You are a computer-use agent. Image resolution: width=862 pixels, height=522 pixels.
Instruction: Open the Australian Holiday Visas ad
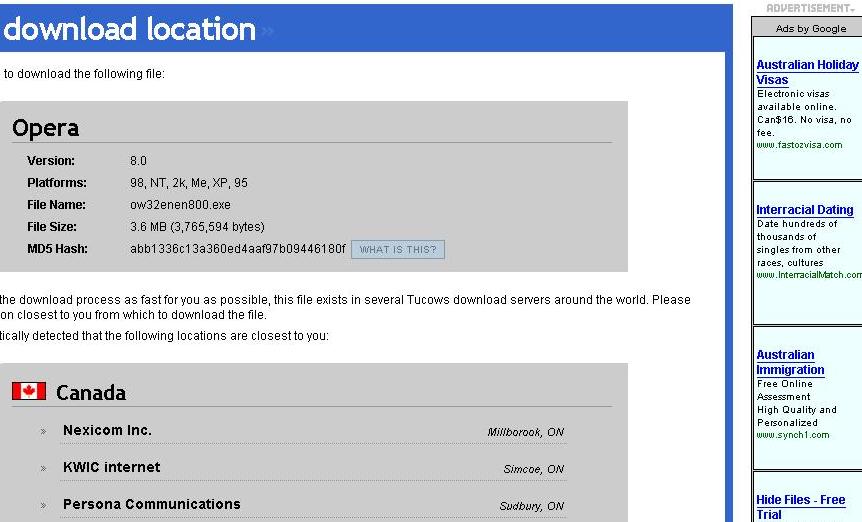[807, 72]
